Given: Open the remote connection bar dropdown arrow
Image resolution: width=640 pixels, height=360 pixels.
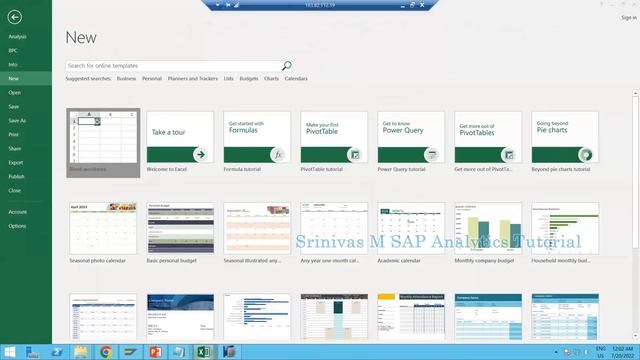Looking at the screenshot, I should (x=218, y=5).
